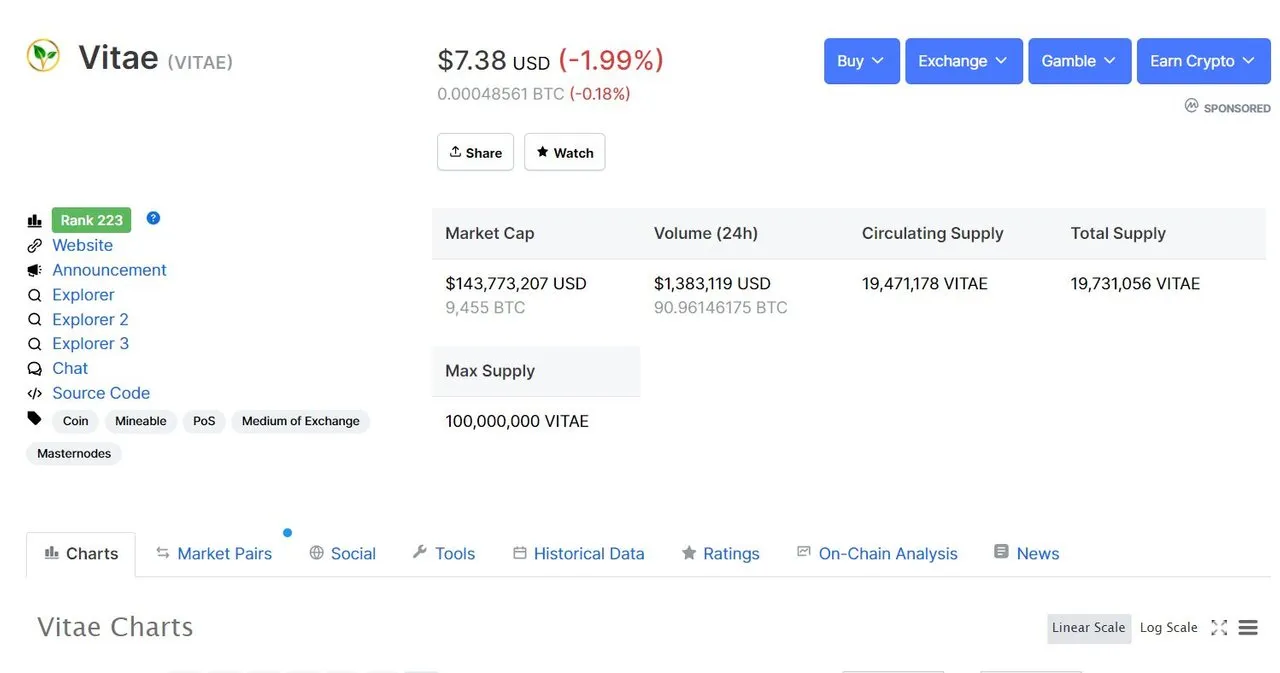Viewport: 1280px width, 673px height.
Task: Click the Rank 223 badge
Action: coord(92,220)
